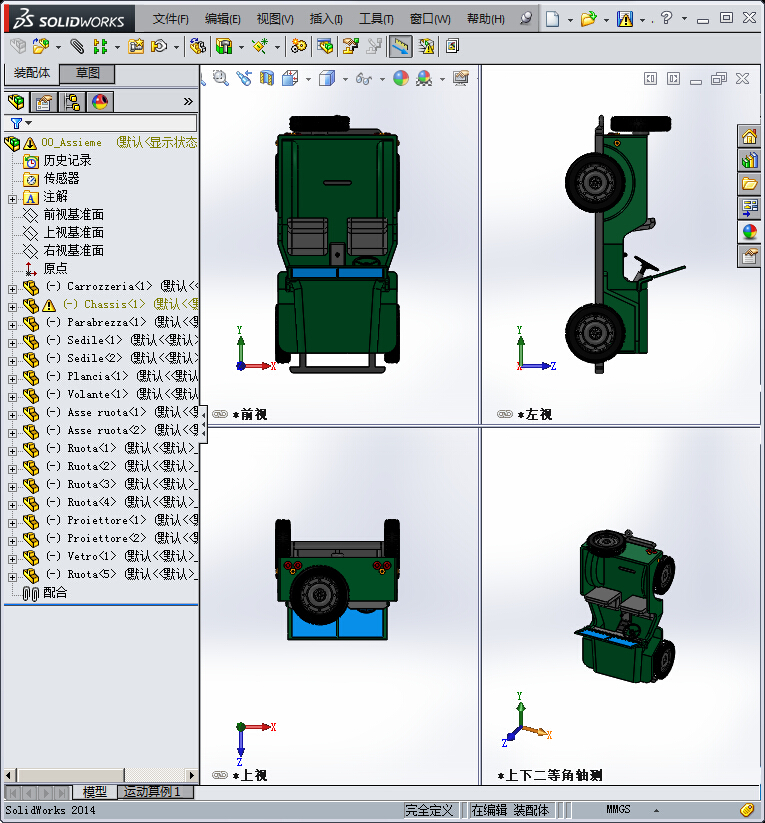Viewport: 765px width, 823px height.
Task: Expand the Chassis<1> component node
Action: [x=13, y=307]
